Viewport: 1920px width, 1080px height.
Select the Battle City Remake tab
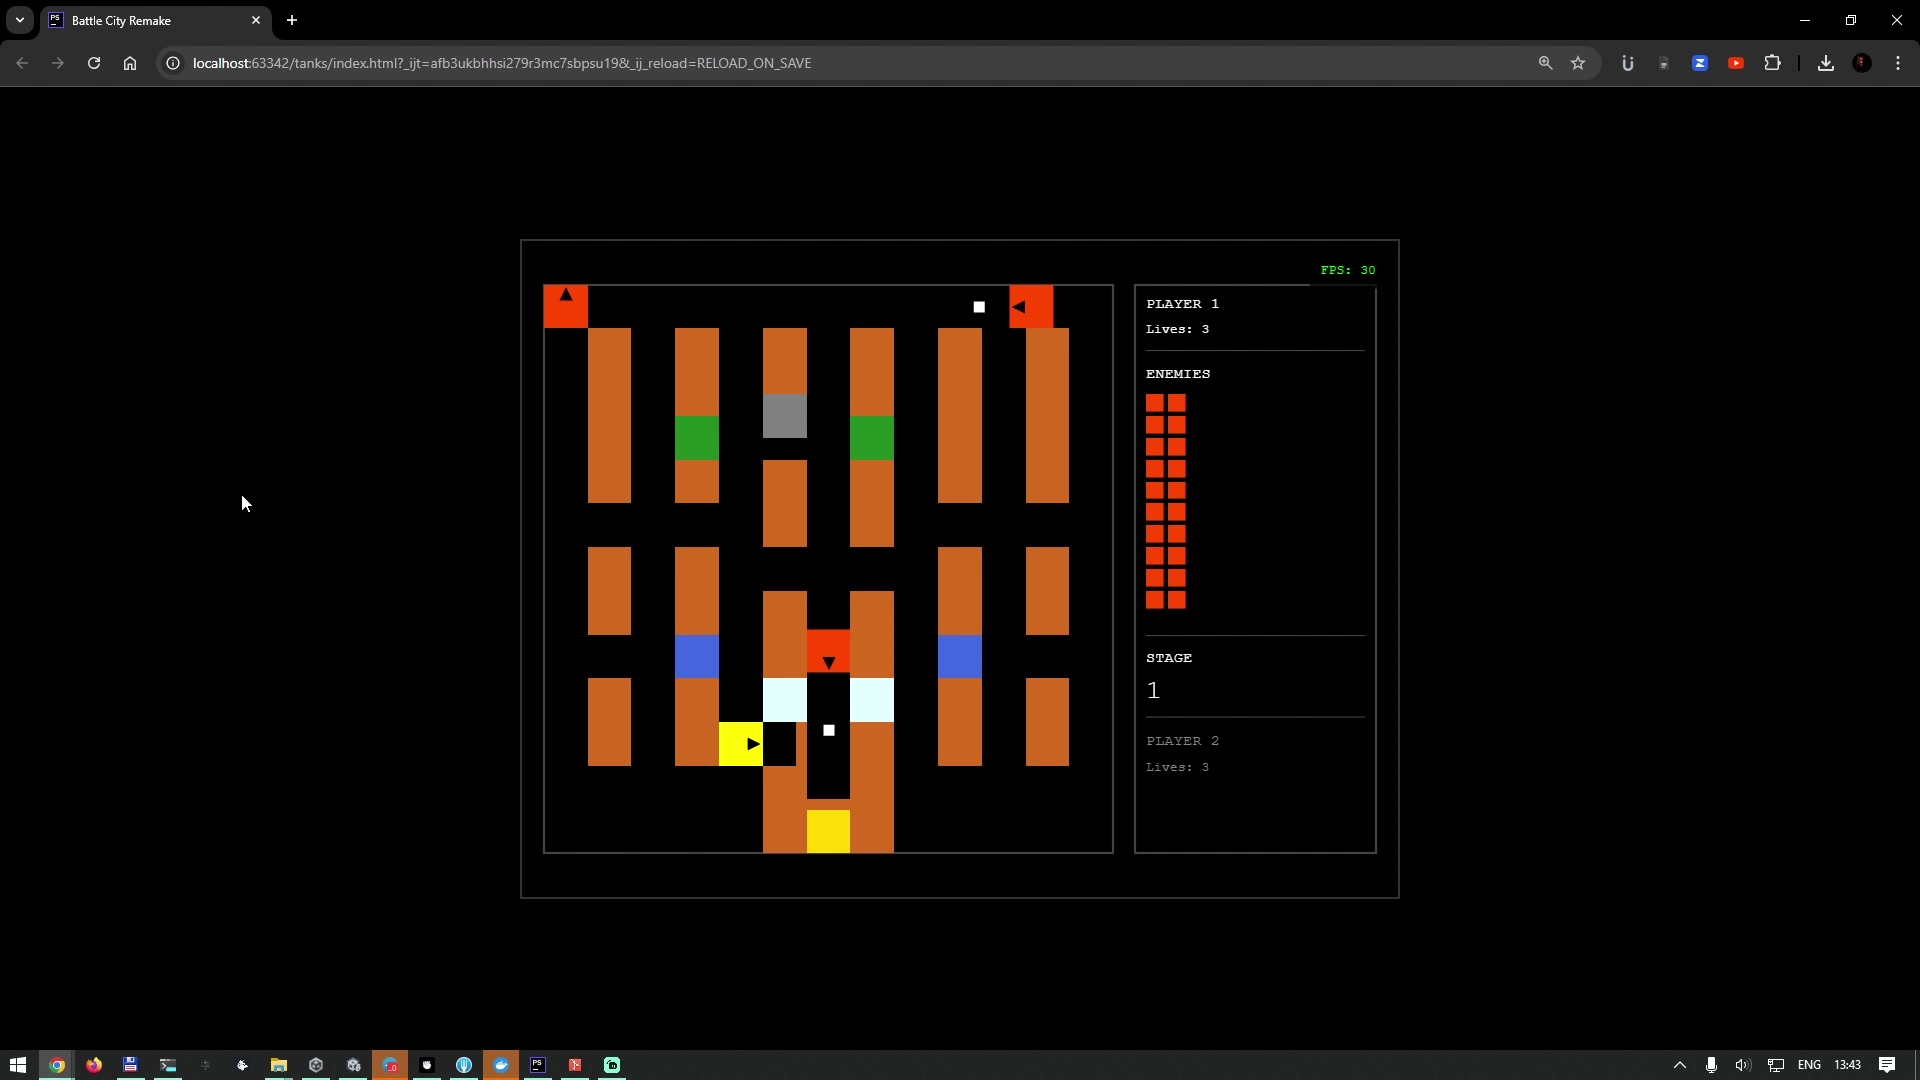pos(140,20)
